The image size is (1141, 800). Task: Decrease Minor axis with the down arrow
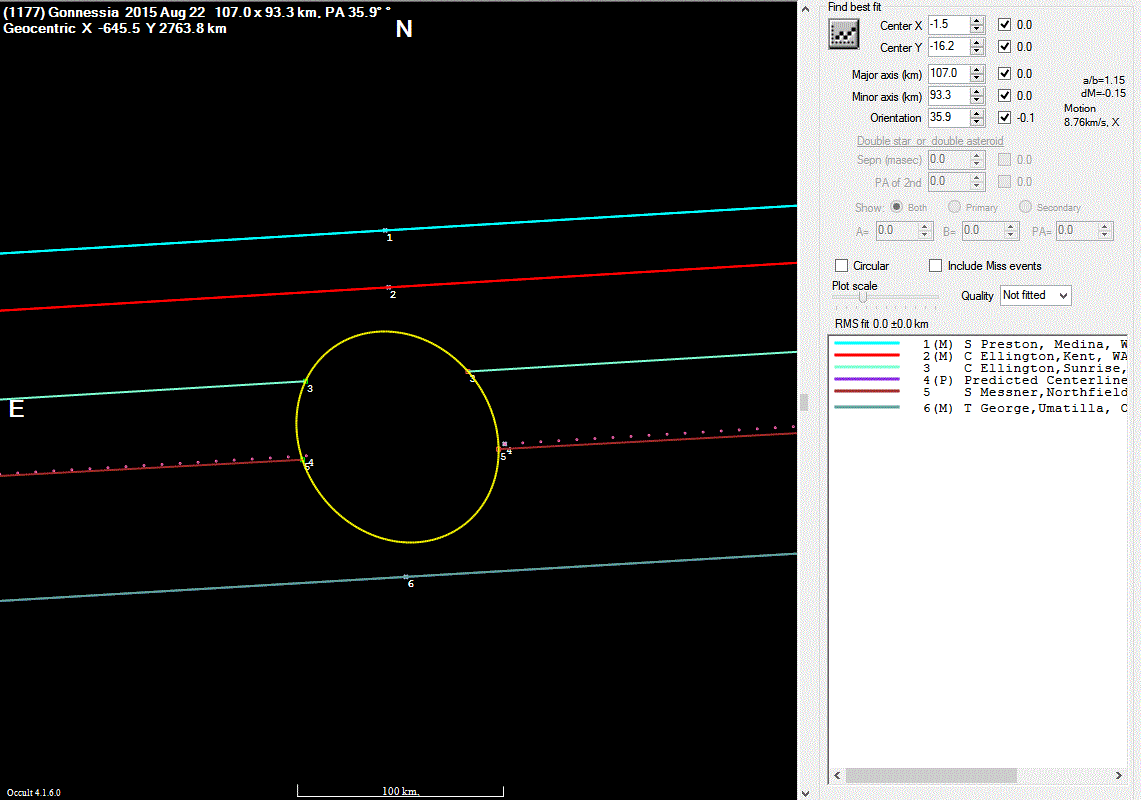977,100
